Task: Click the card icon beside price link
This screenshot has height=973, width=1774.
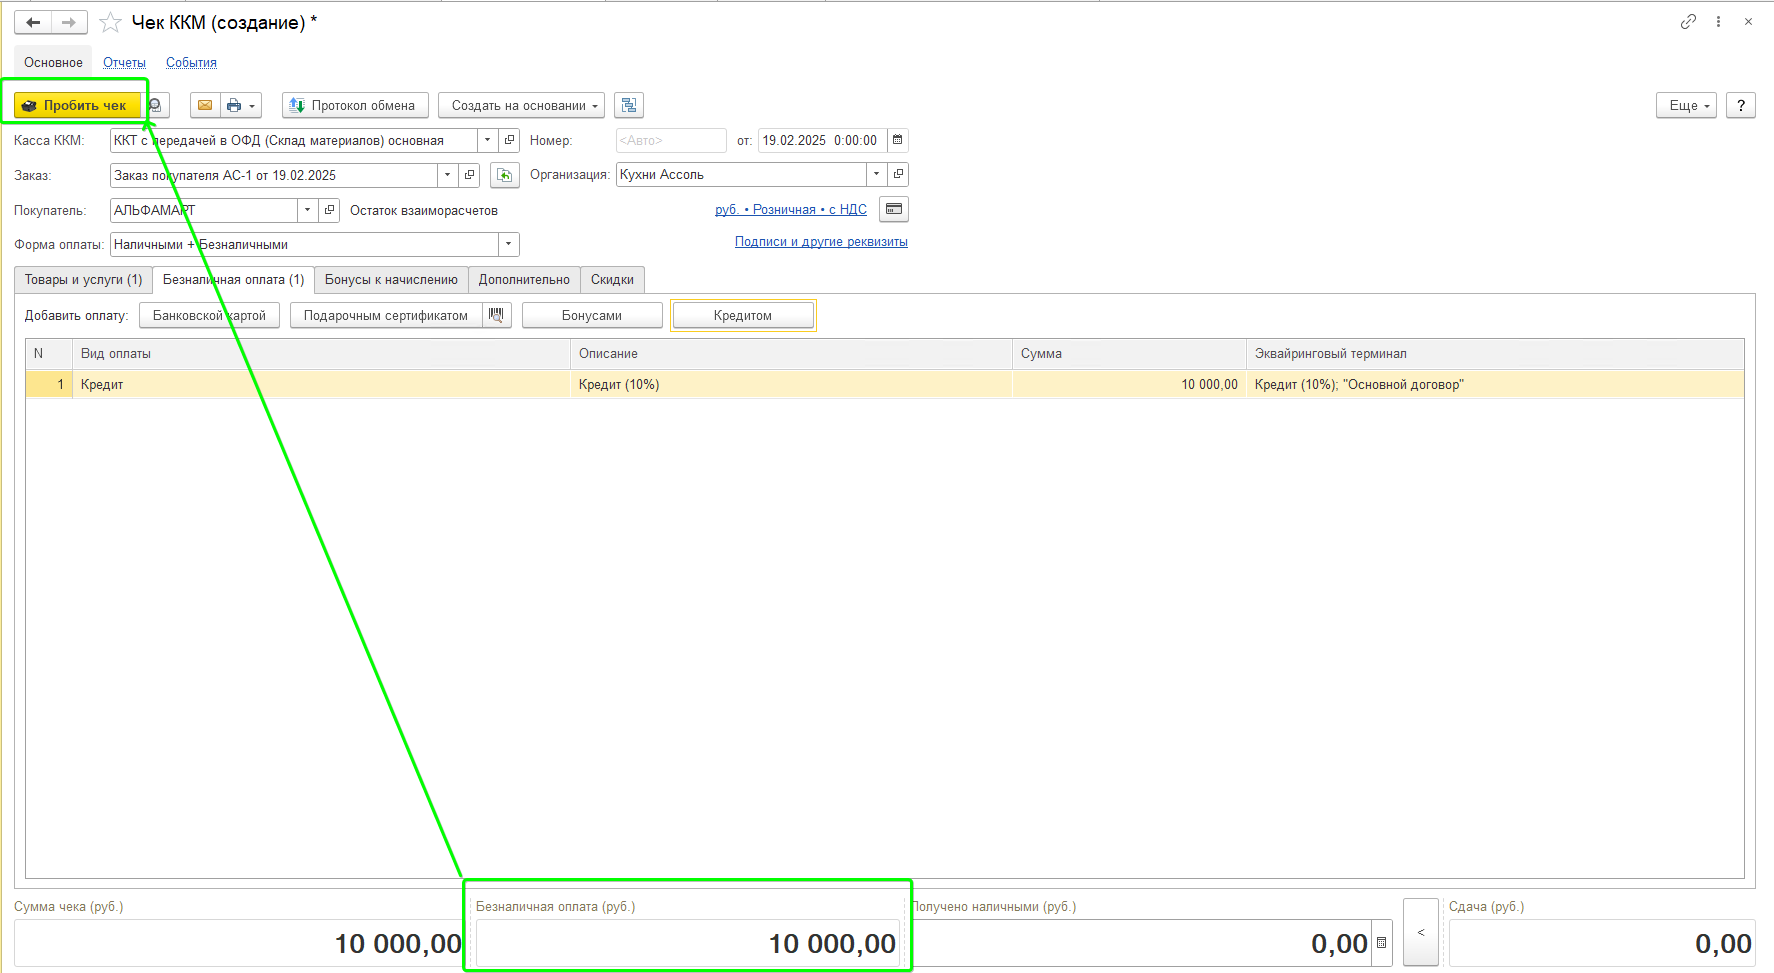Action: 894,209
